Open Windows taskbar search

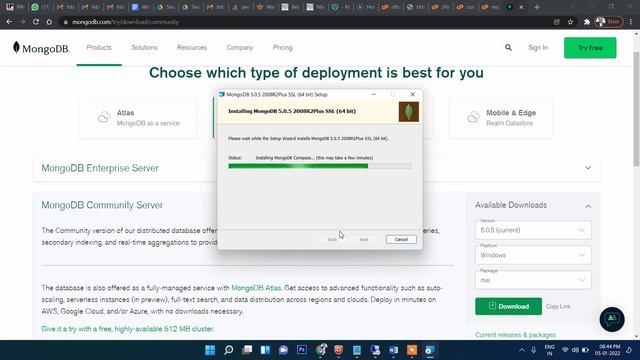[229, 350]
